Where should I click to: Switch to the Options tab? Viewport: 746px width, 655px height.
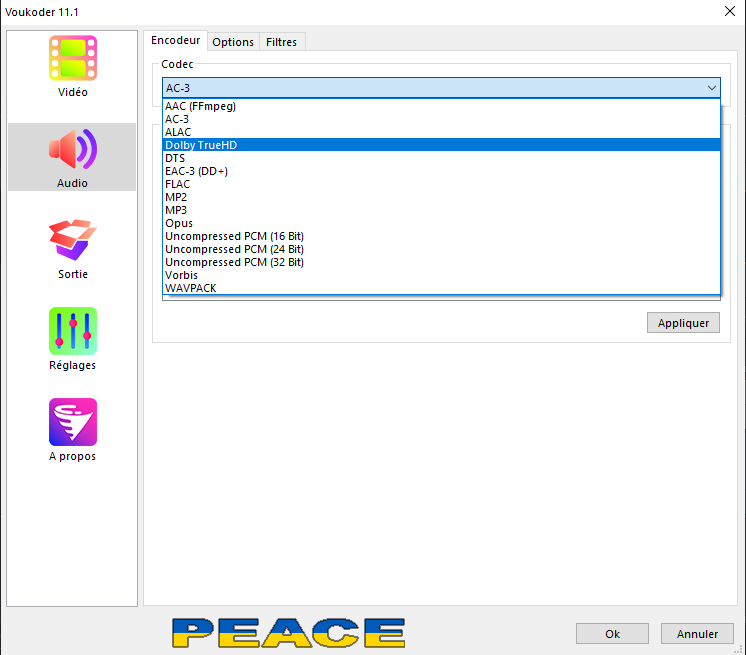pos(233,42)
